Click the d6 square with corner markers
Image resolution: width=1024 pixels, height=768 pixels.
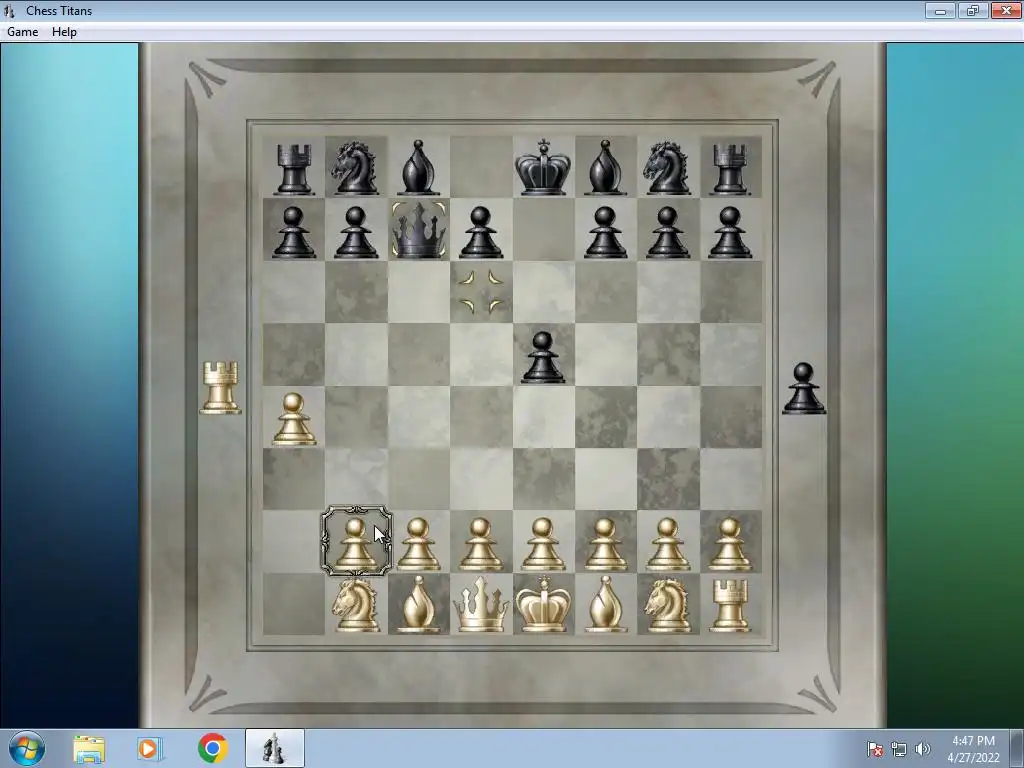tap(481, 292)
